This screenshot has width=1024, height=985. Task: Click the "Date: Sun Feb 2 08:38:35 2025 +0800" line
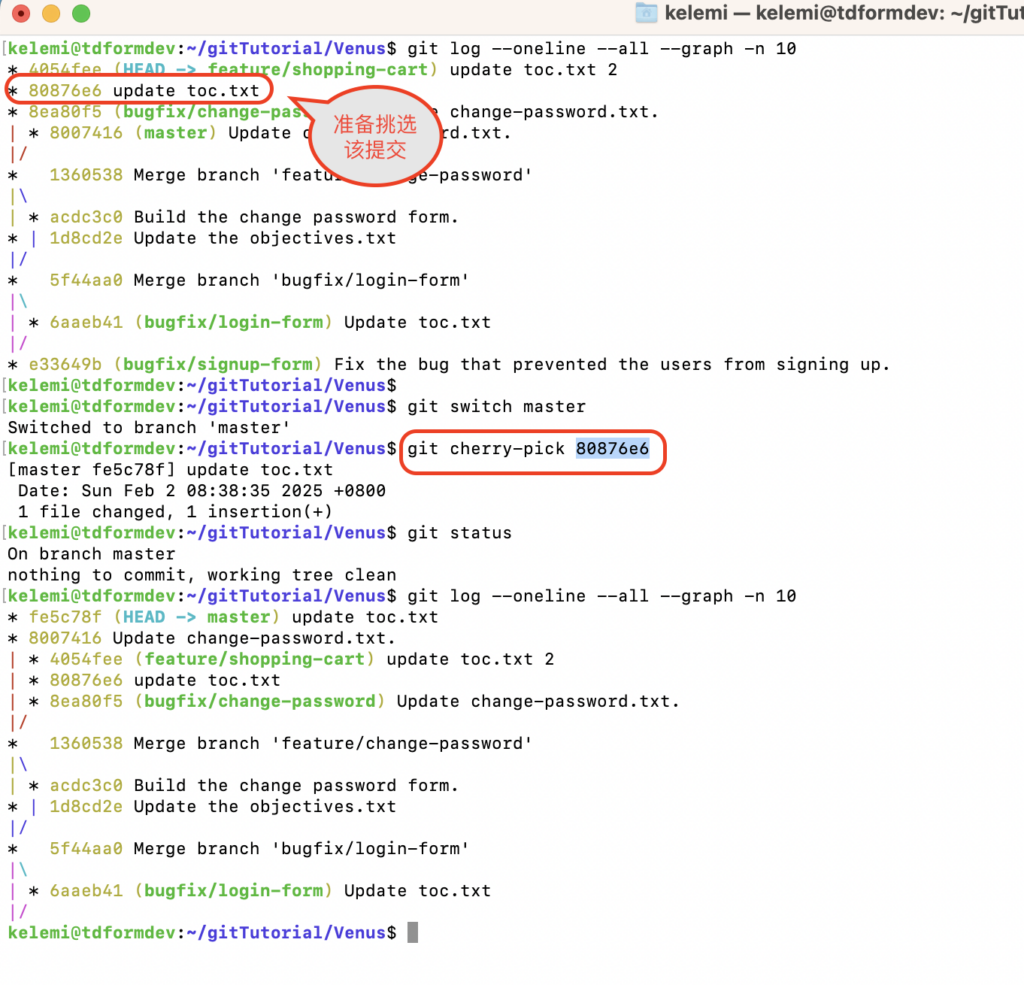coord(202,491)
